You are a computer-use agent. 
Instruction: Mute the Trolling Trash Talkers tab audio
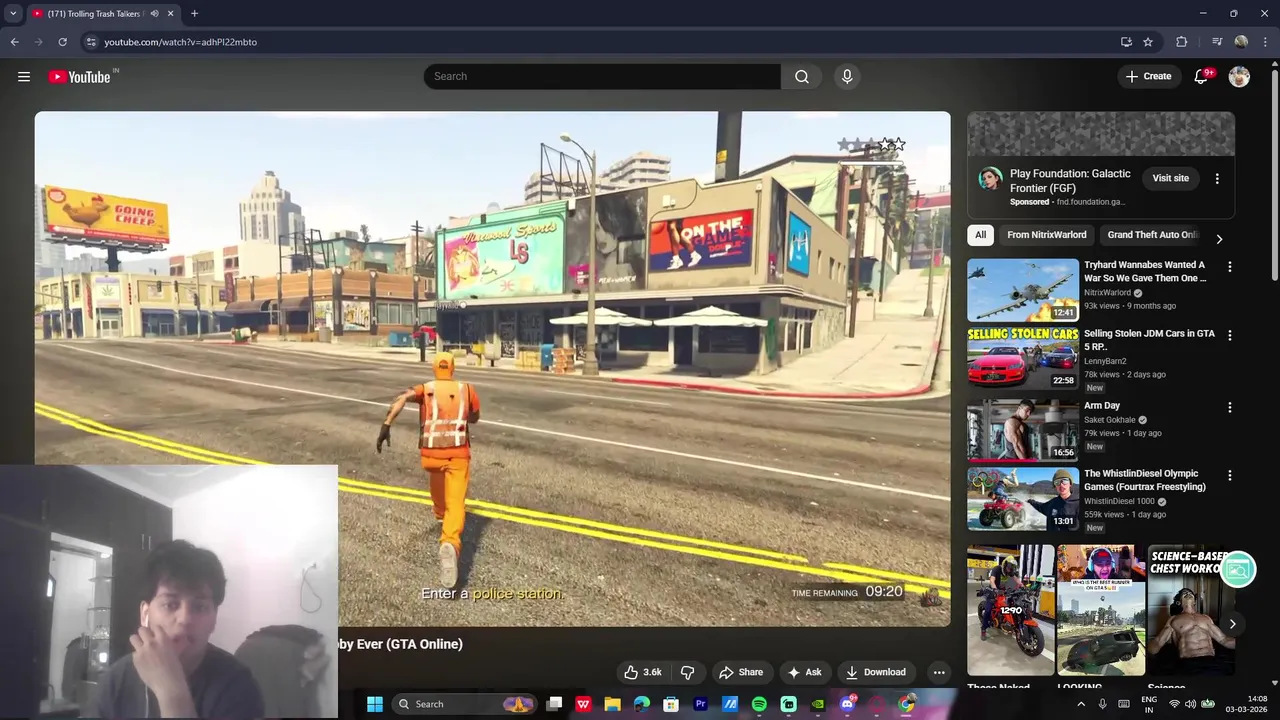(154, 14)
